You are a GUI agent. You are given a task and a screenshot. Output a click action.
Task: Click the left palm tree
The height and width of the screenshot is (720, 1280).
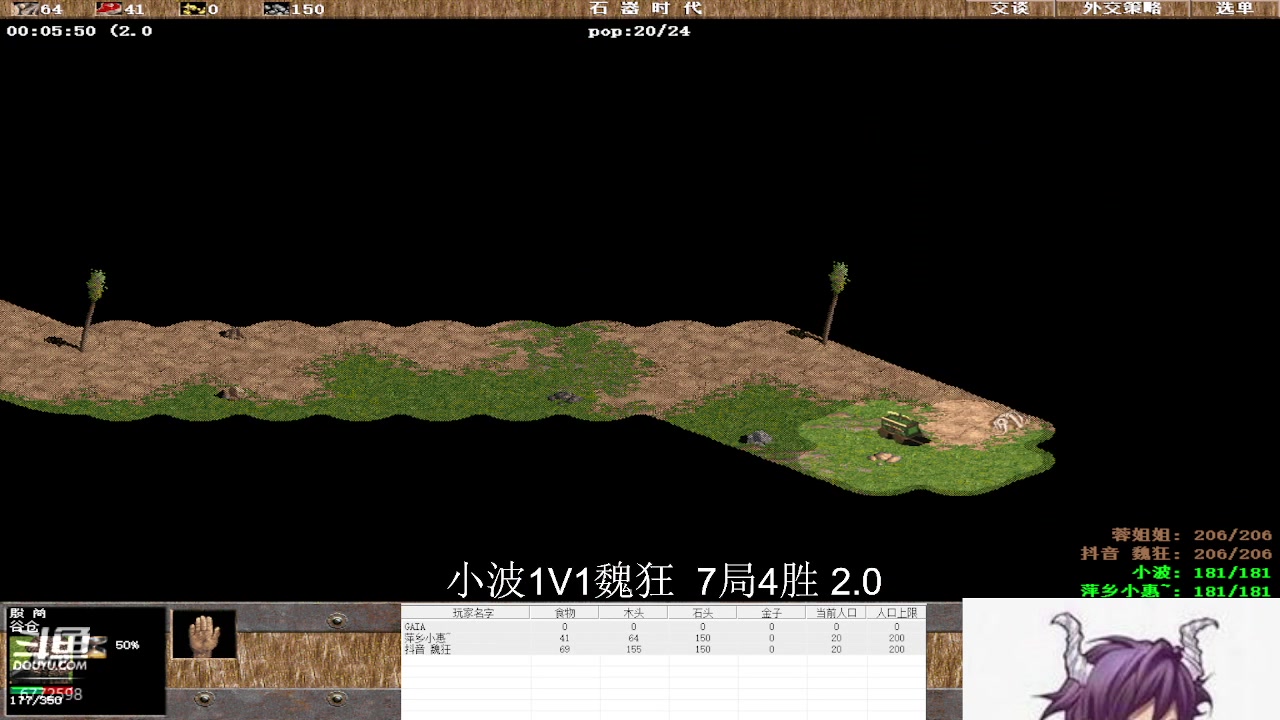tap(90, 310)
